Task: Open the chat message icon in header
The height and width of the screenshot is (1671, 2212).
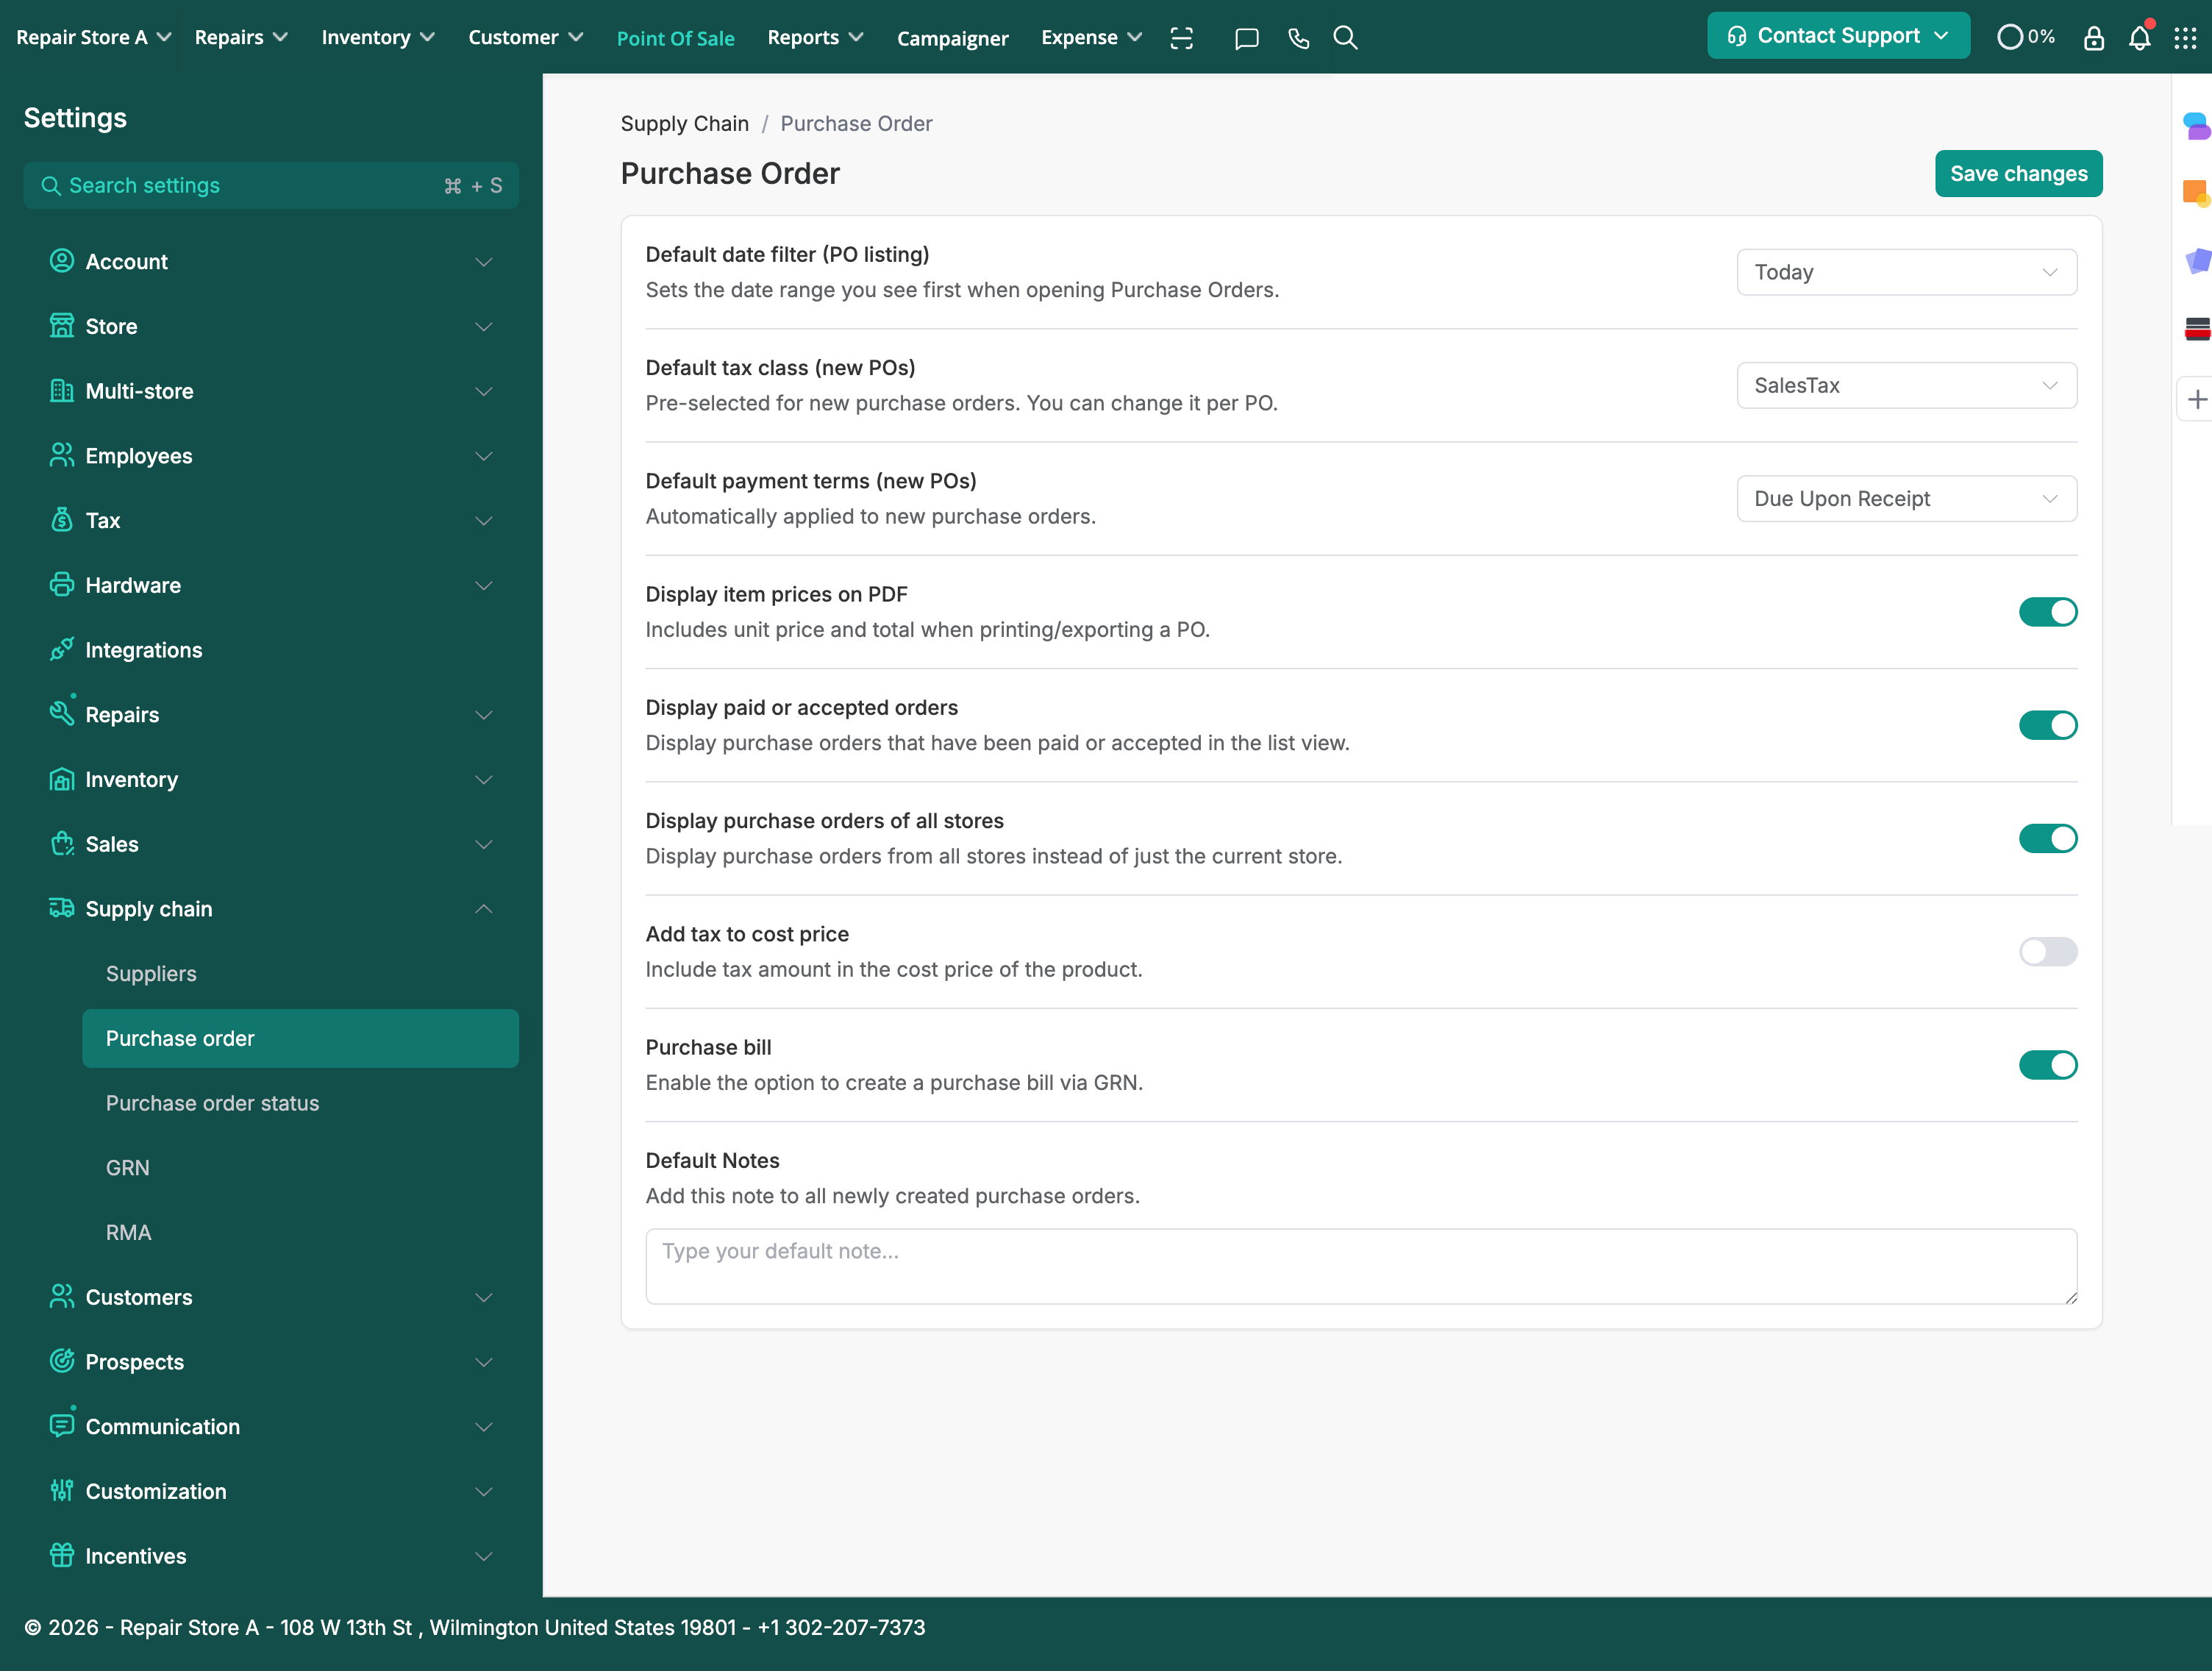Action: click(1246, 38)
